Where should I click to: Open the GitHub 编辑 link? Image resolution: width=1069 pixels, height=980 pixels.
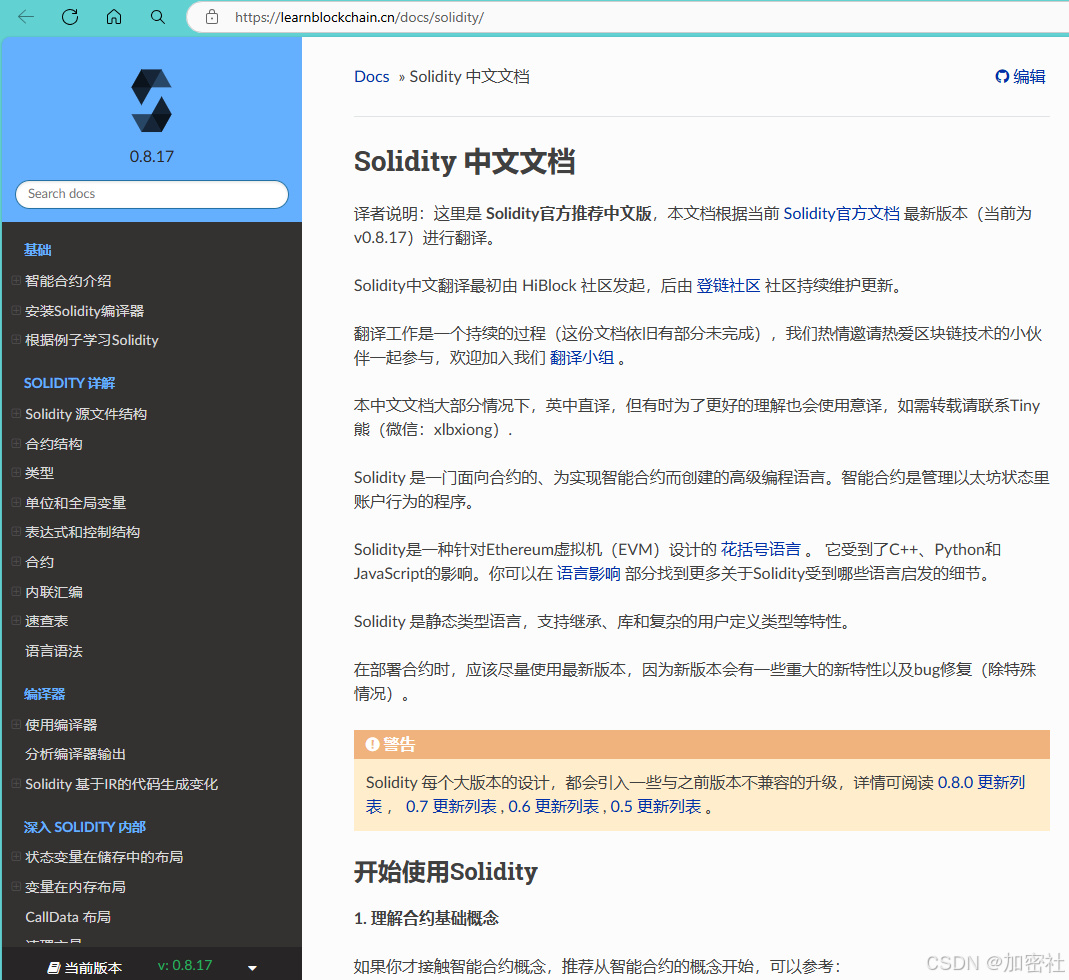point(1020,76)
